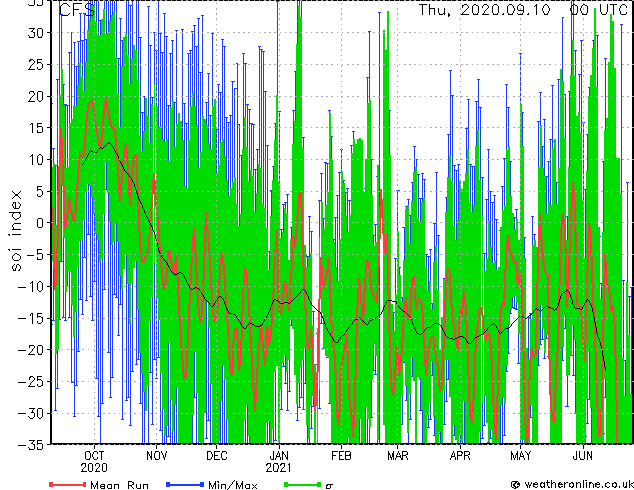This screenshot has width=634, height=490.
Task: Click the y-axis value 15
Action: (36, 128)
